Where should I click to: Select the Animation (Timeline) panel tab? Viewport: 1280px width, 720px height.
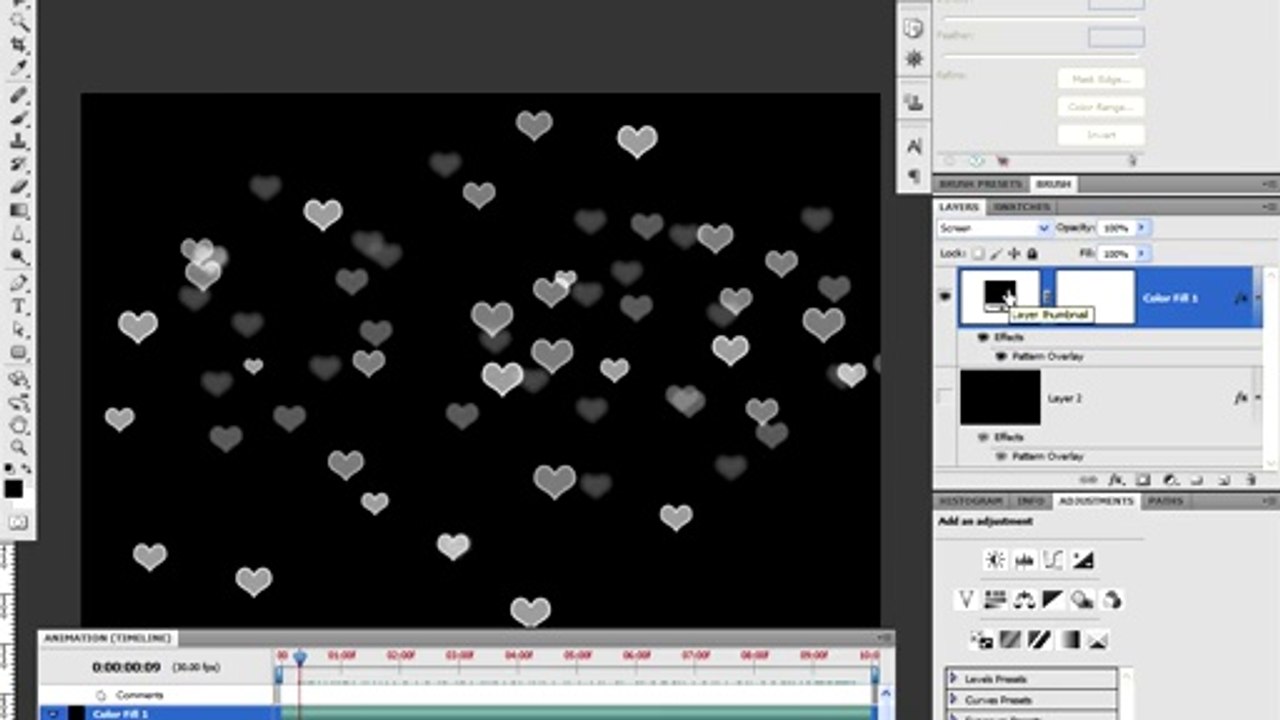coord(107,638)
